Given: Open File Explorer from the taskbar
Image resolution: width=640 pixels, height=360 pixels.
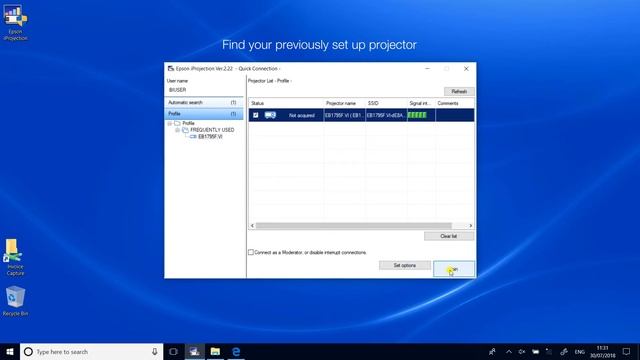Looking at the screenshot, I should click(215, 351).
